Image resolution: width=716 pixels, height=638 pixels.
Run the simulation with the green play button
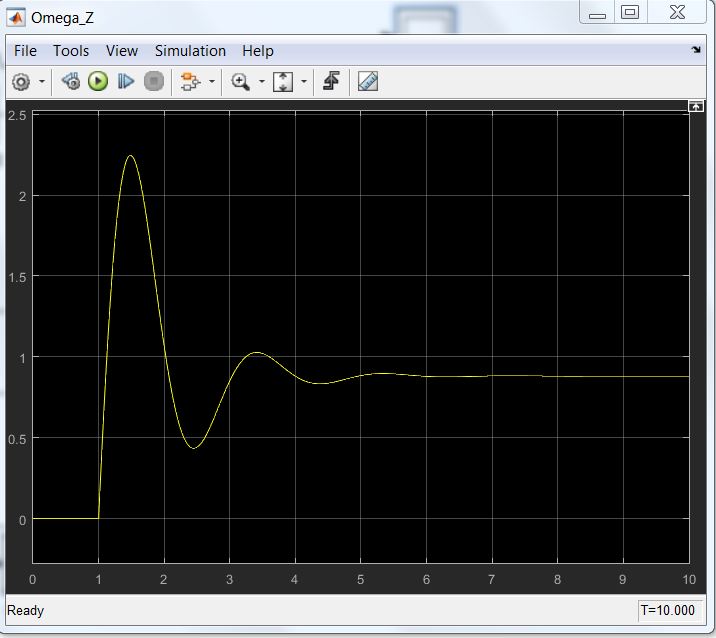coord(98,82)
